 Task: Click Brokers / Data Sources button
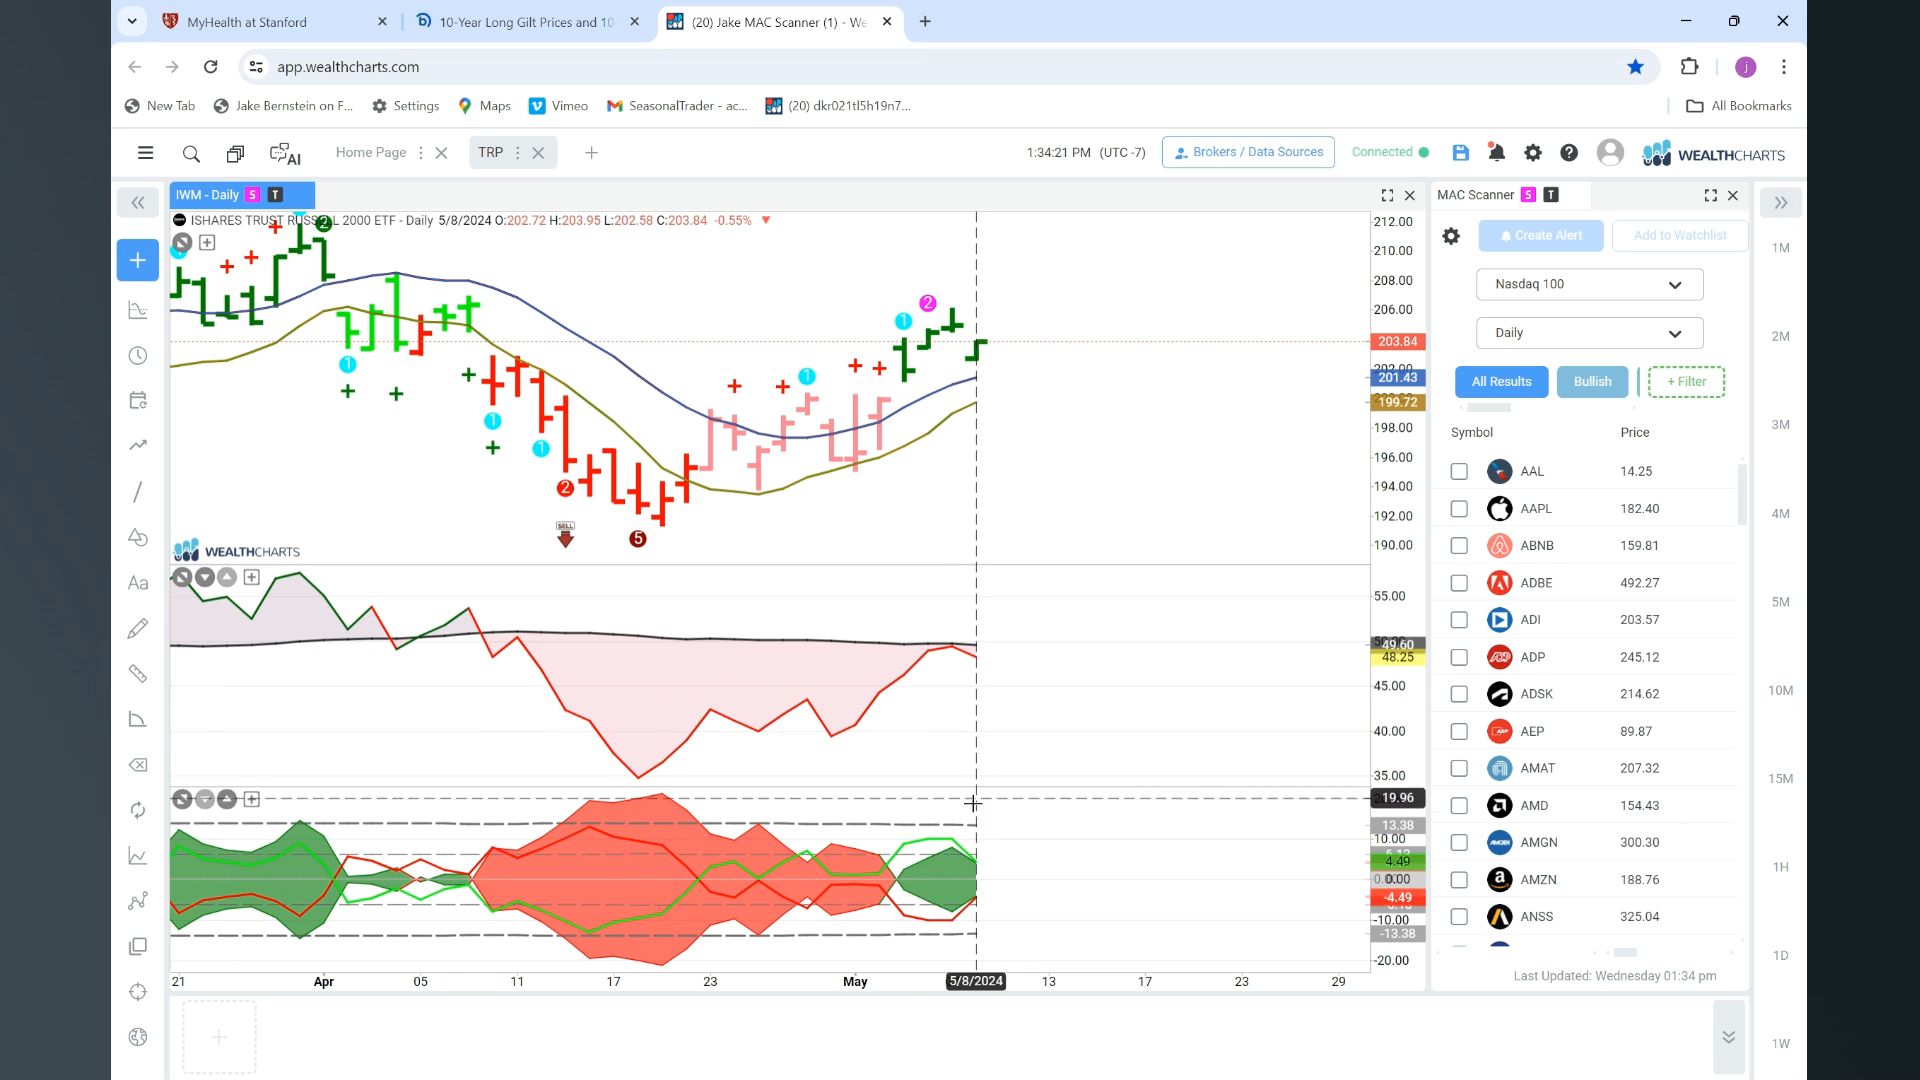1248,152
